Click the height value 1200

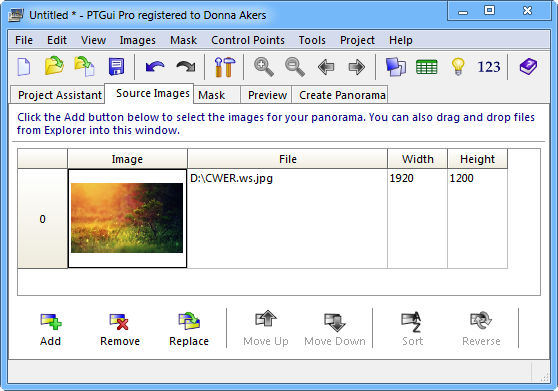point(462,178)
